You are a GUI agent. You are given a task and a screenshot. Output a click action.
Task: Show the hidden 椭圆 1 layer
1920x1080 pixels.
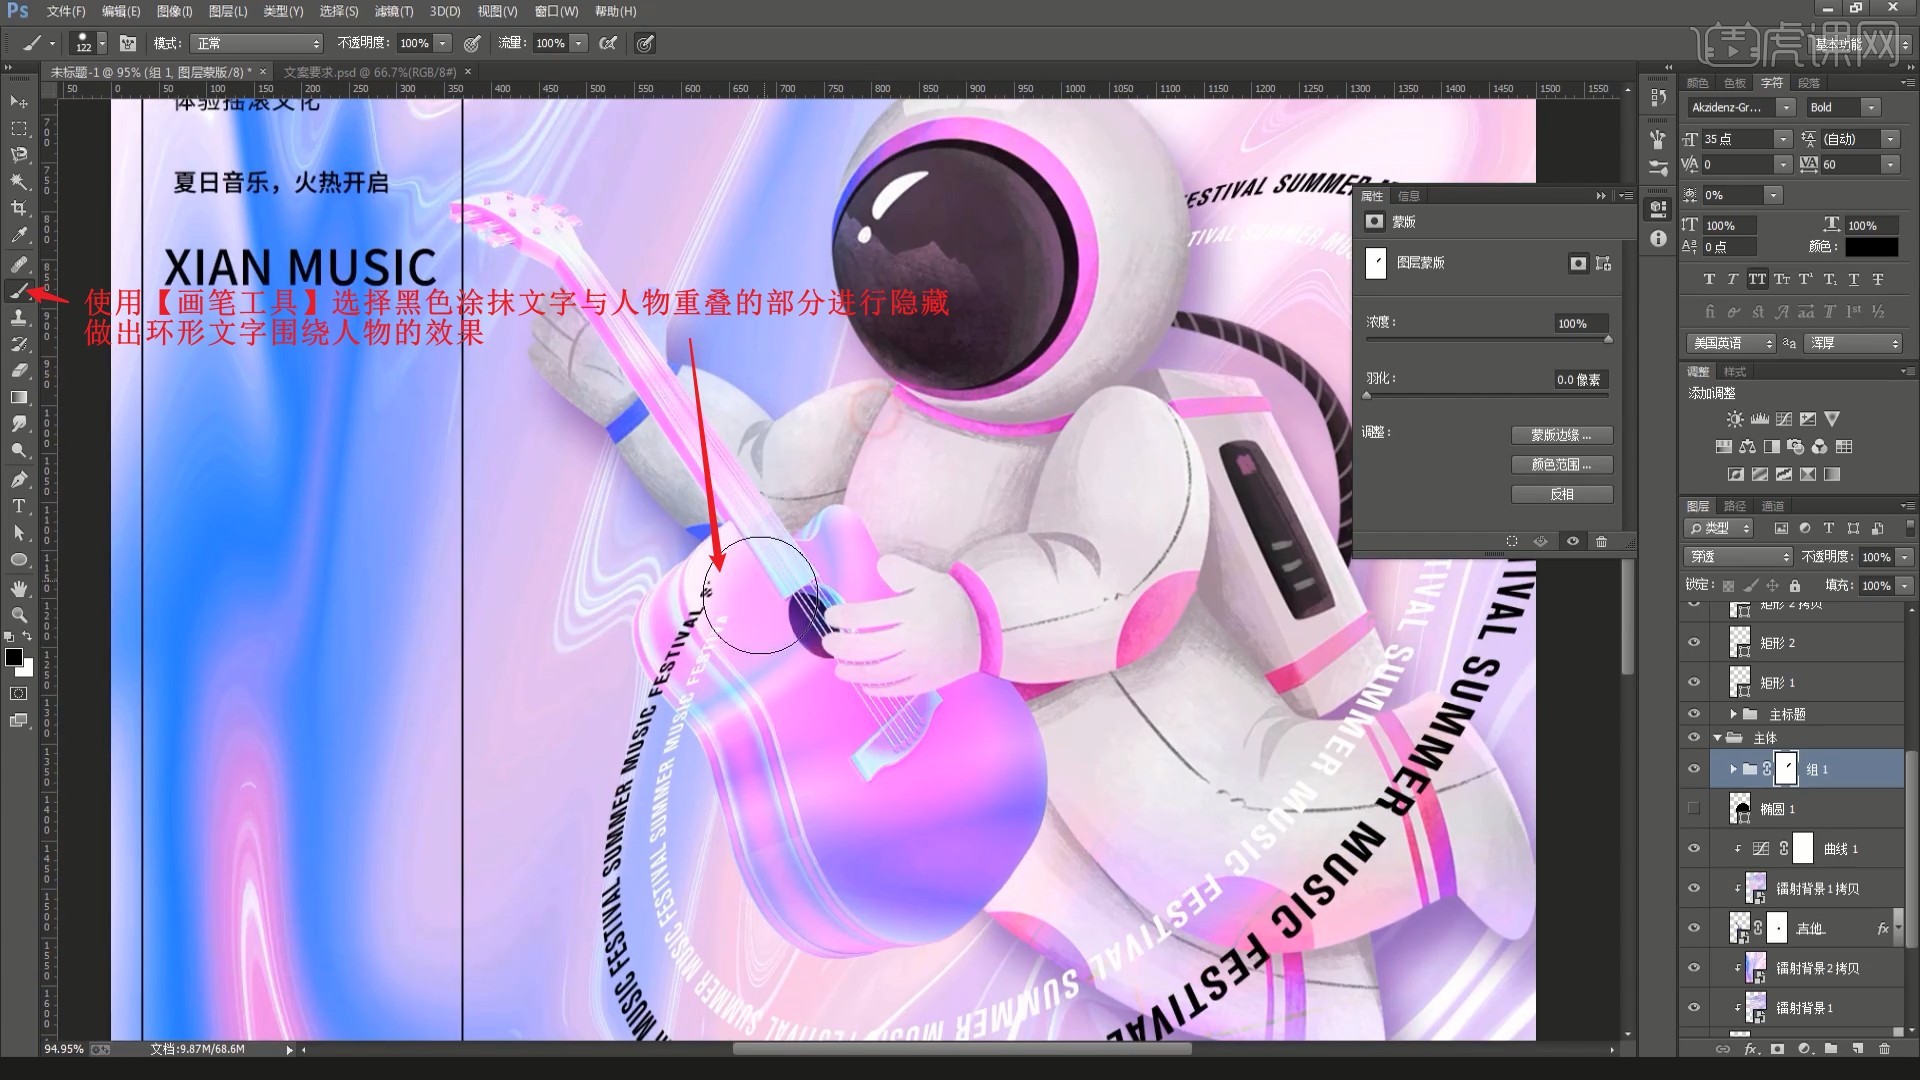point(1694,808)
